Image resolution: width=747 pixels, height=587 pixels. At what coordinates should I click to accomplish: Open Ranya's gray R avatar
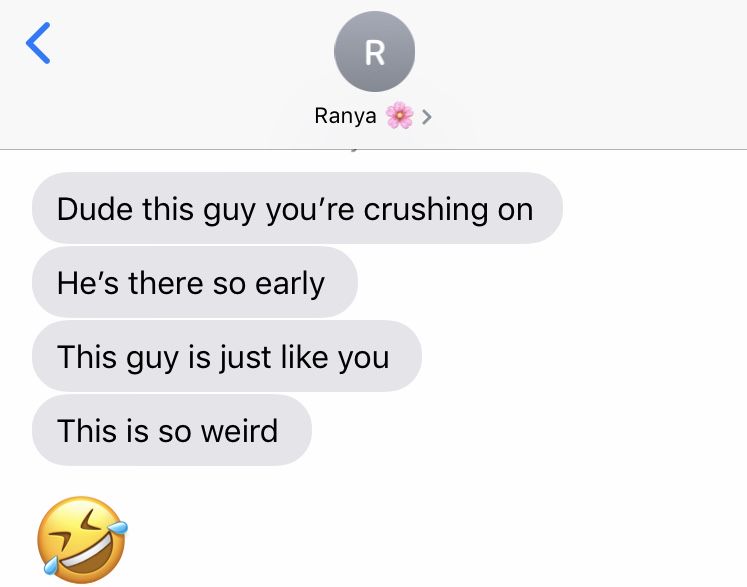tap(374, 51)
